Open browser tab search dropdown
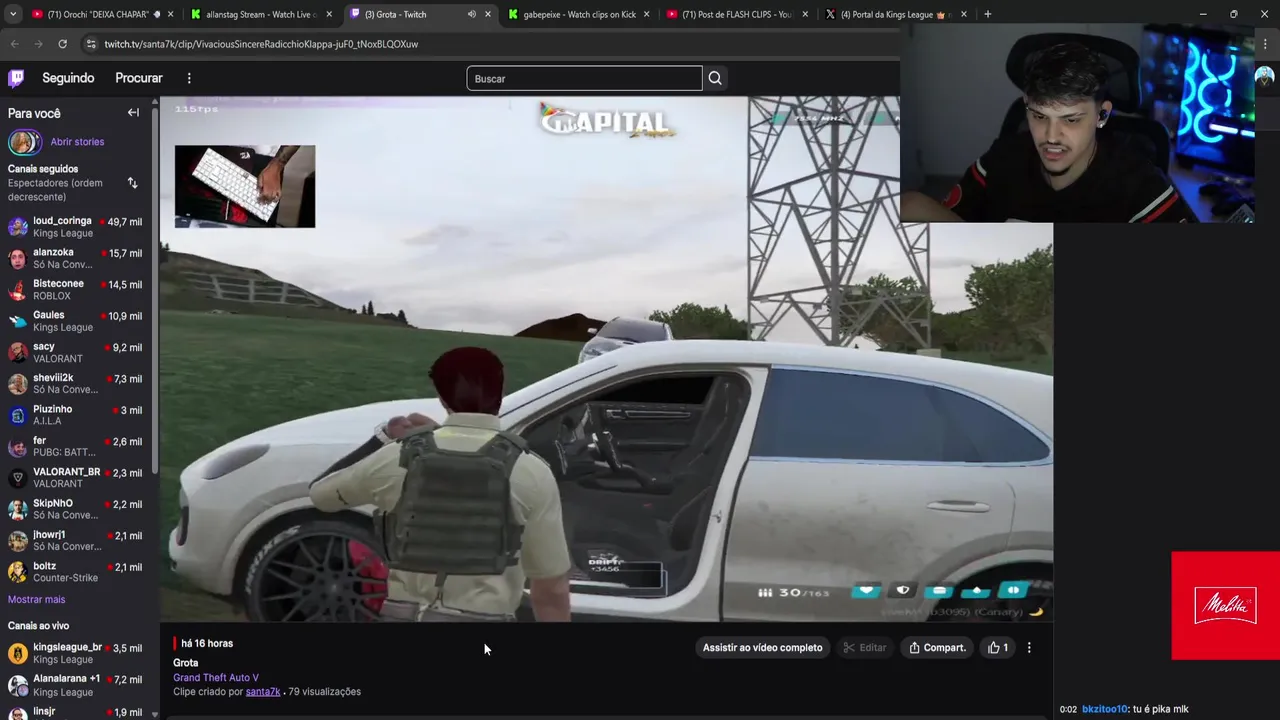 click(14, 14)
